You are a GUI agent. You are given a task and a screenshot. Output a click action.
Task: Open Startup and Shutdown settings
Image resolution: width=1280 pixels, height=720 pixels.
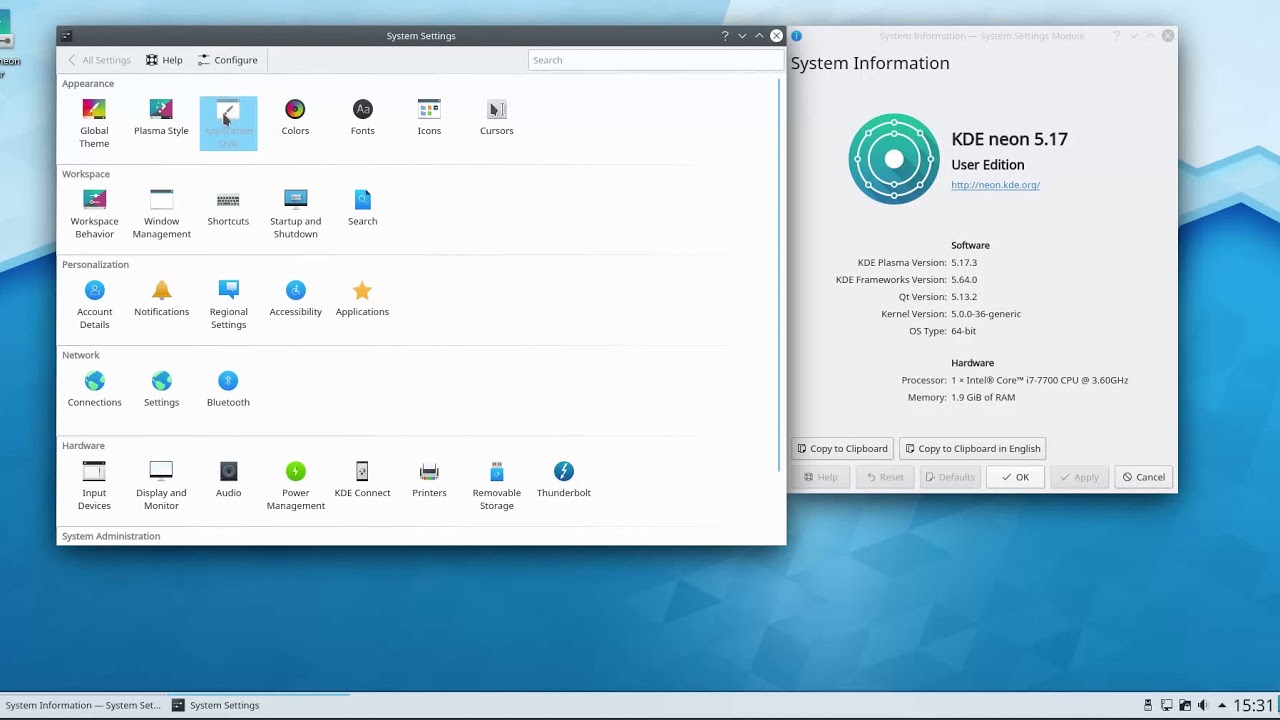(295, 214)
